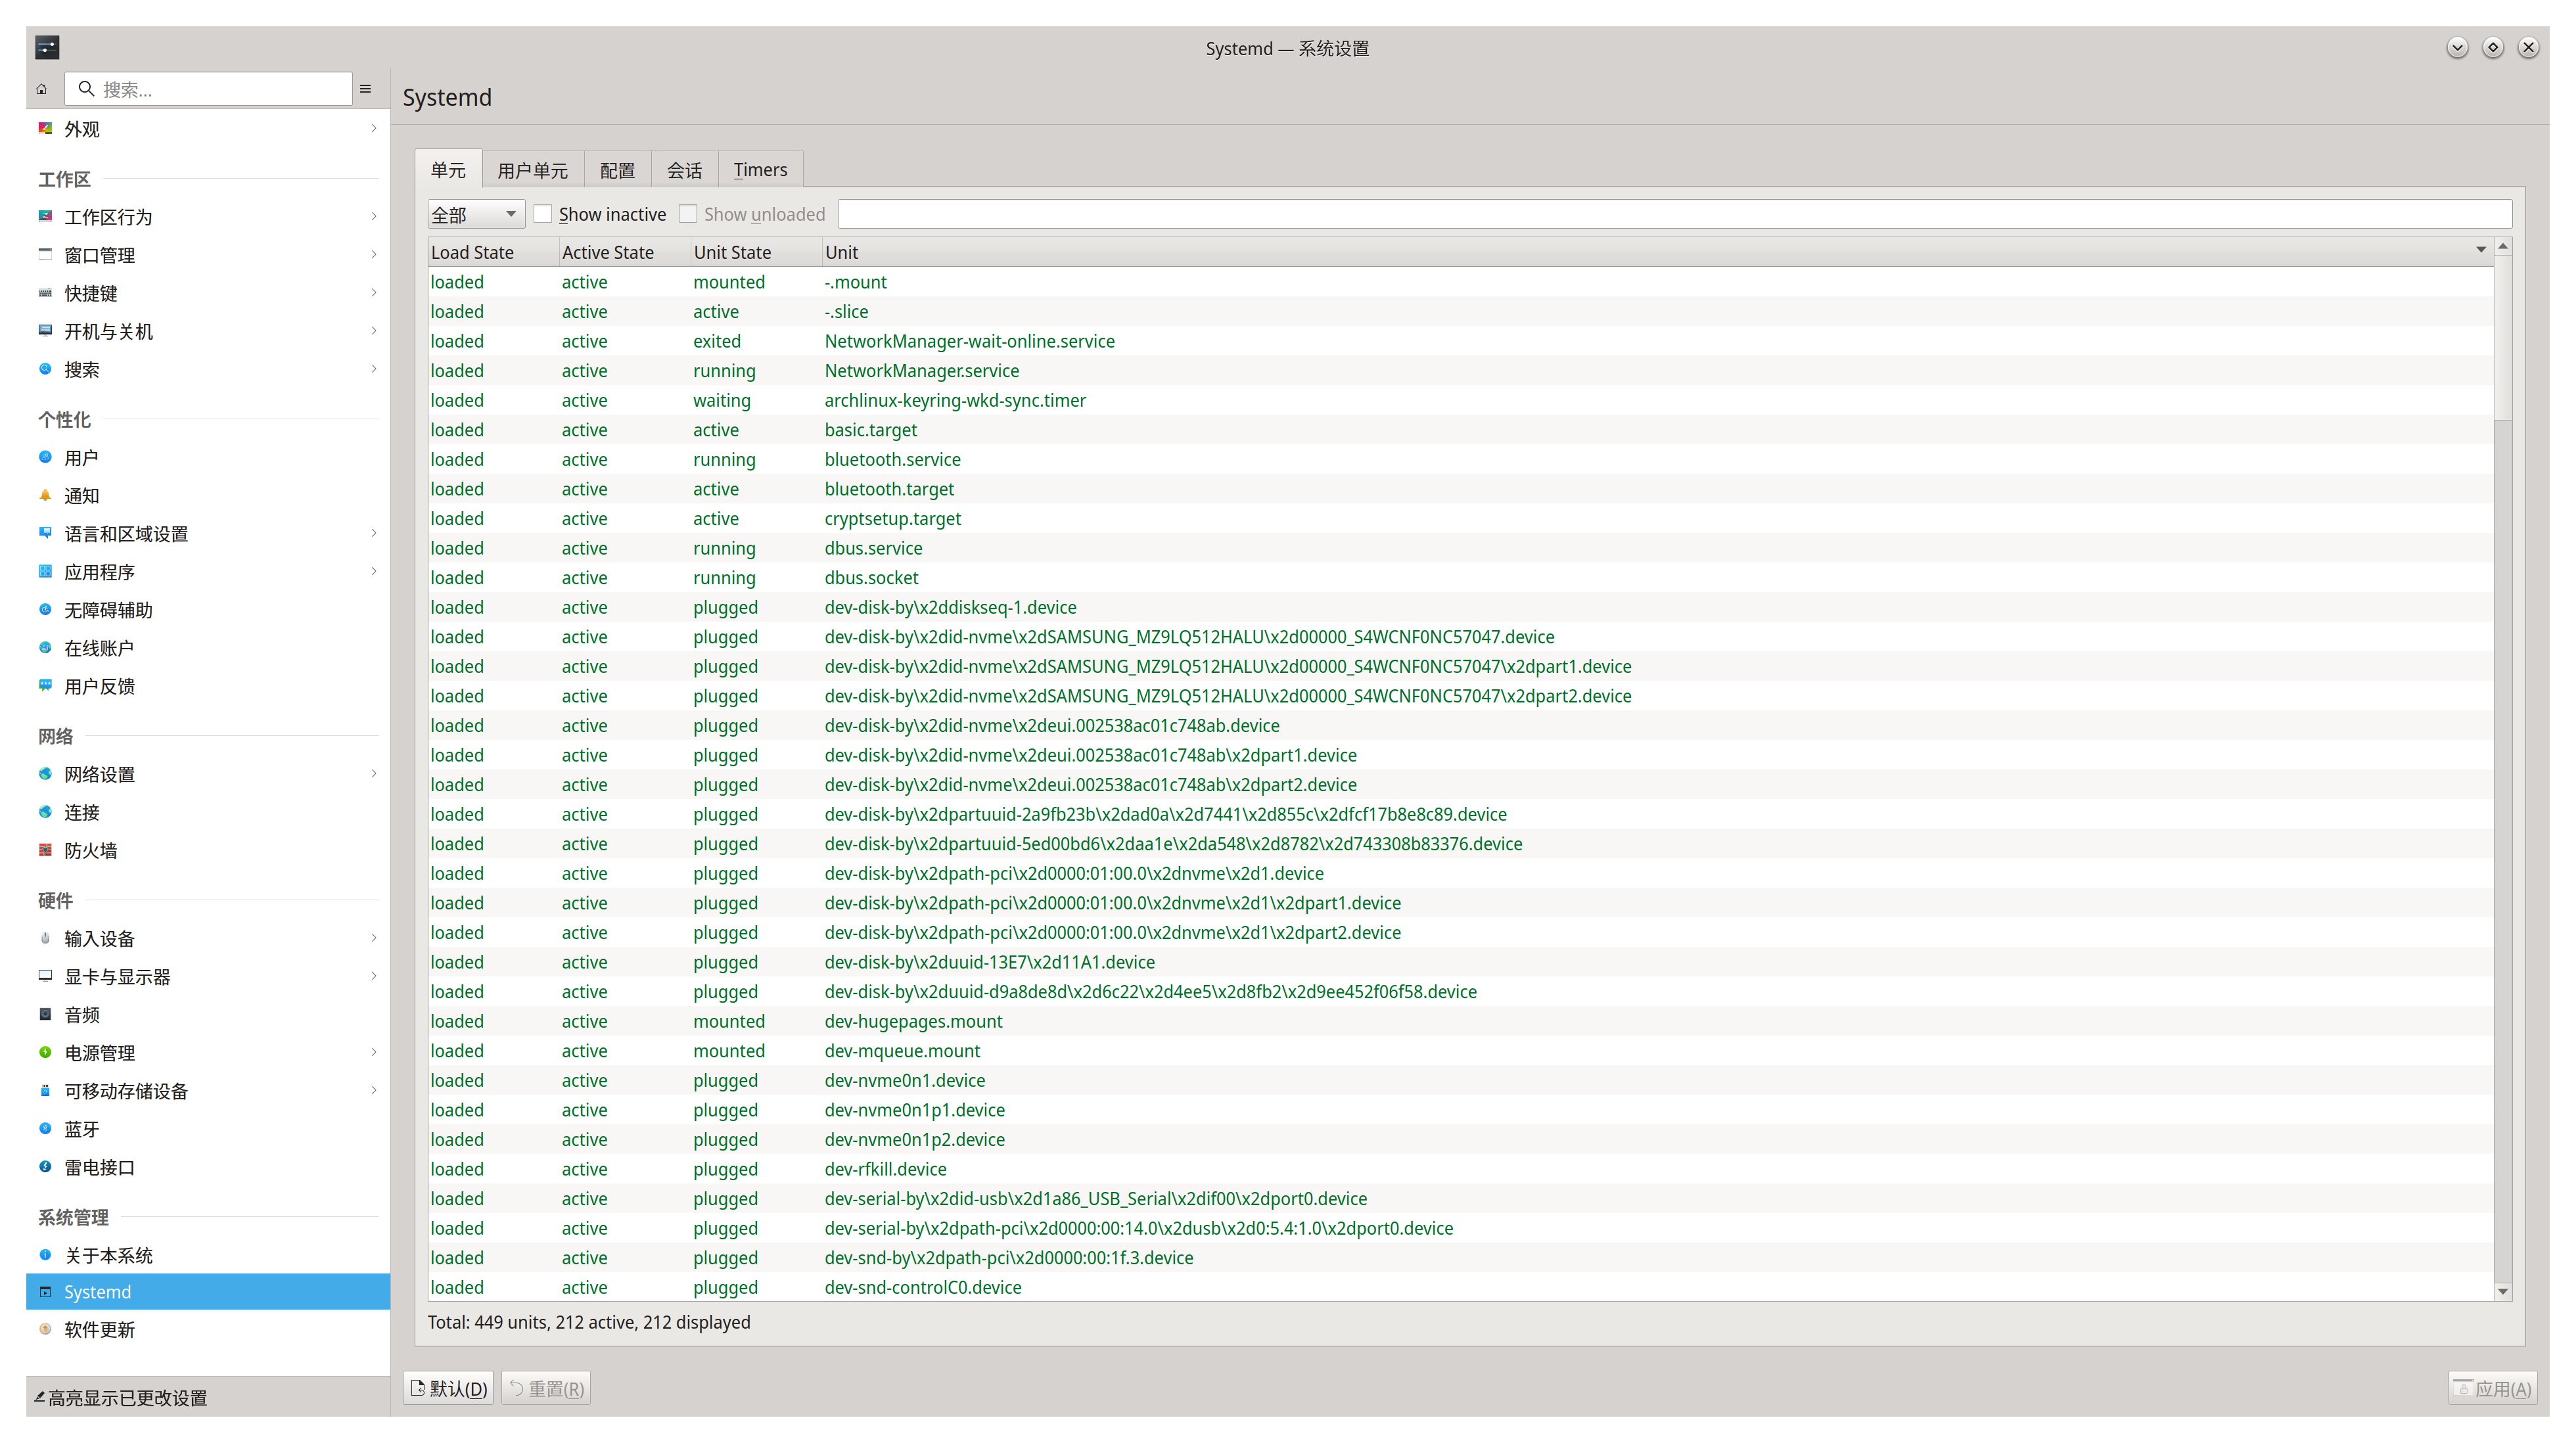Image resolution: width=2576 pixels, height=1443 pixels.
Task: Click the highlight changed settings pencil icon
Action: (40, 1397)
